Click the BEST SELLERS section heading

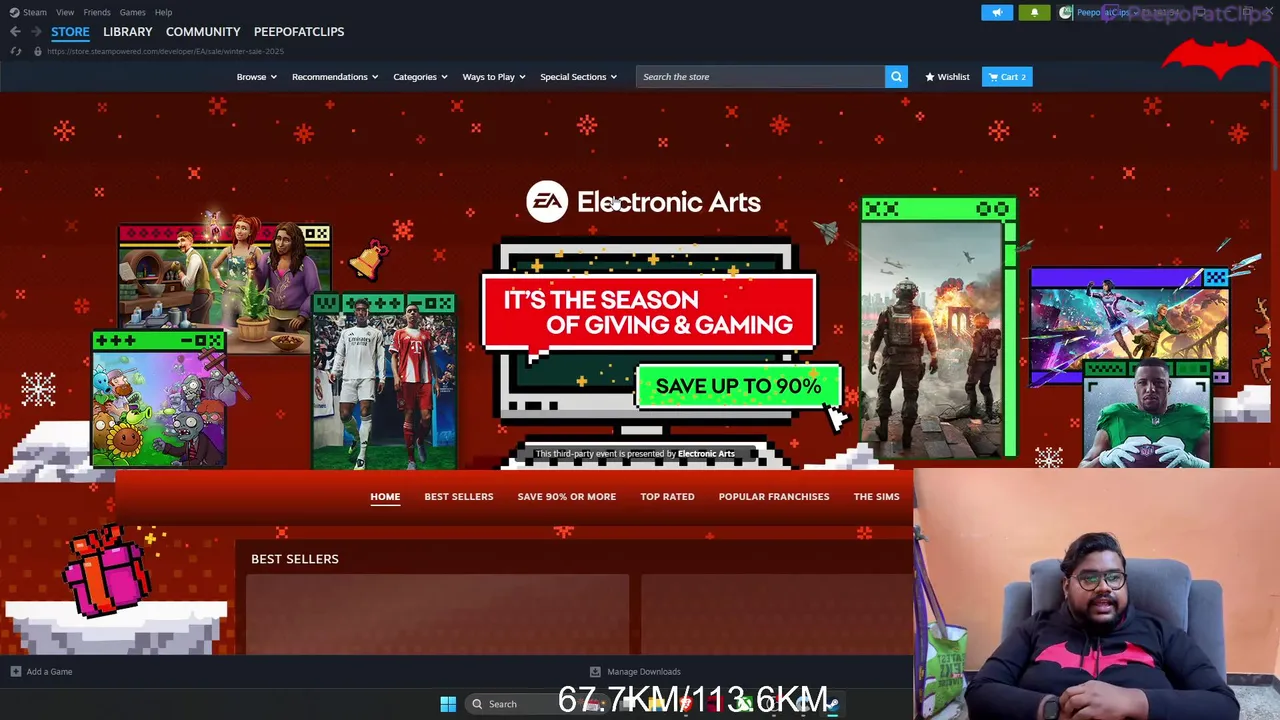click(x=295, y=559)
